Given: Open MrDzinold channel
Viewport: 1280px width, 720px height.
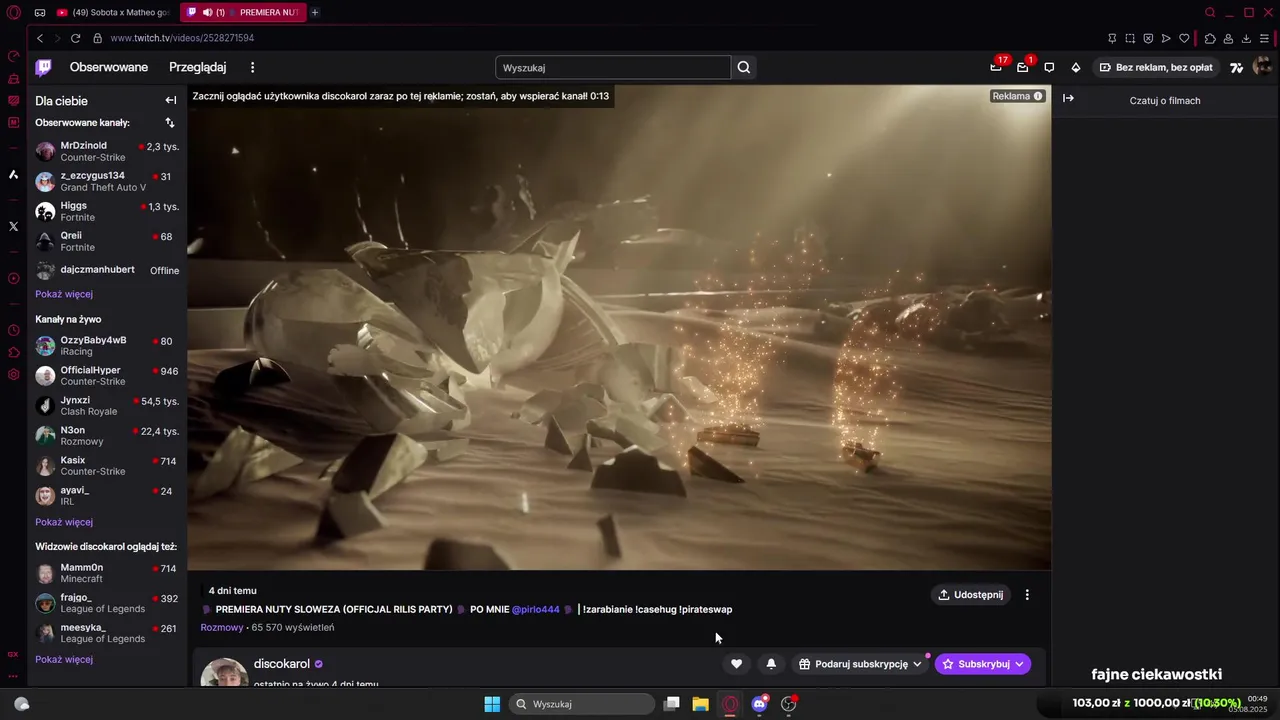Looking at the screenshot, I should click(107, 151).
